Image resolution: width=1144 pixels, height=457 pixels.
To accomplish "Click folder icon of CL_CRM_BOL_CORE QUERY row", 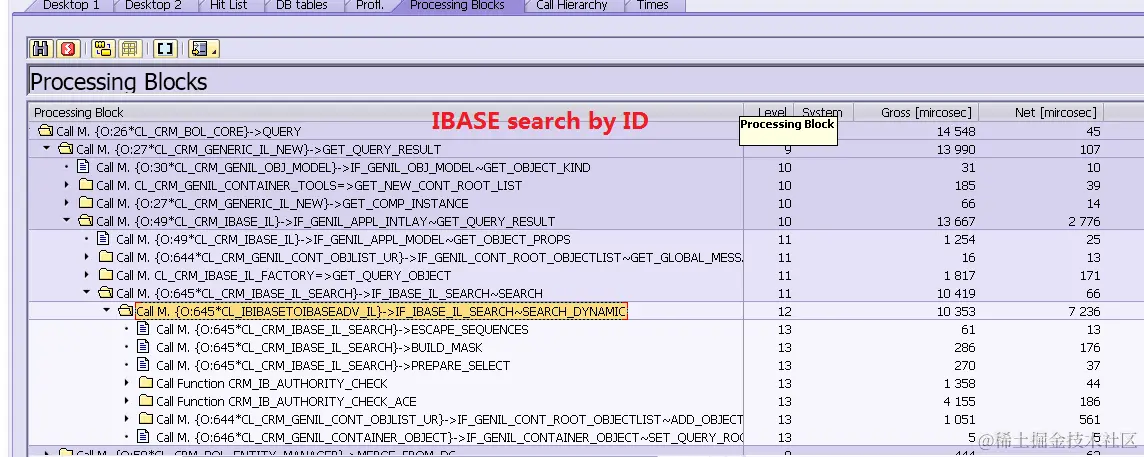I will pyautogui.click(x=46, y=131).
